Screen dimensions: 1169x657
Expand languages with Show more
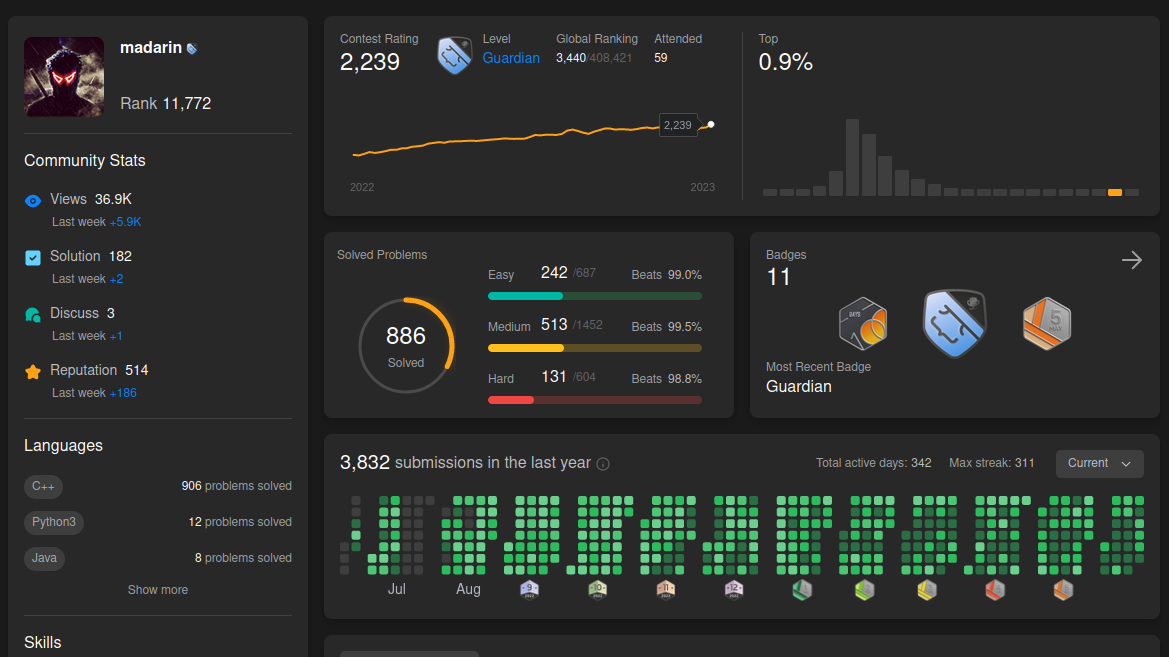click(x=157, y=590)
